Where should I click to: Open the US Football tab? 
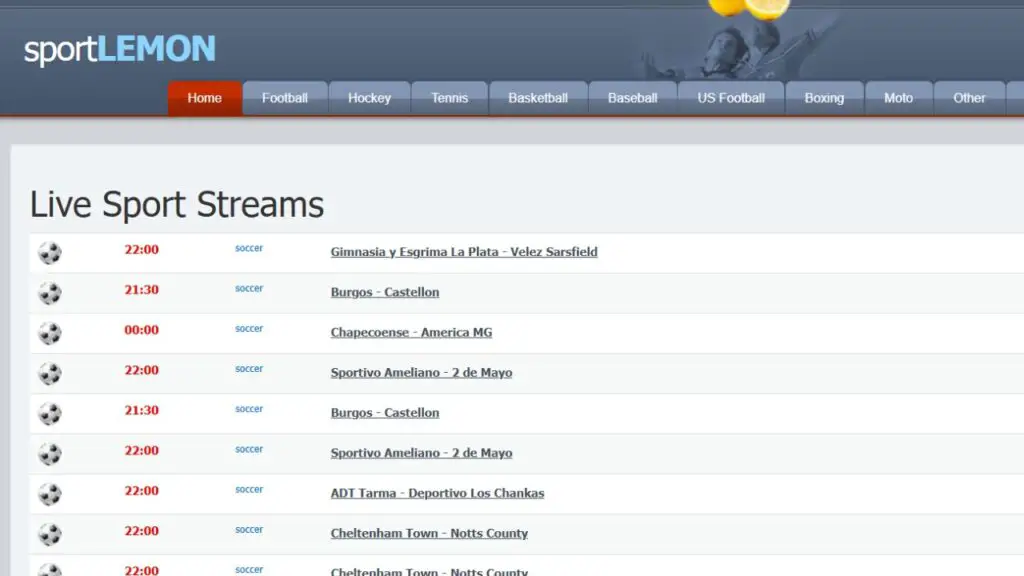[x=731, y=98]
